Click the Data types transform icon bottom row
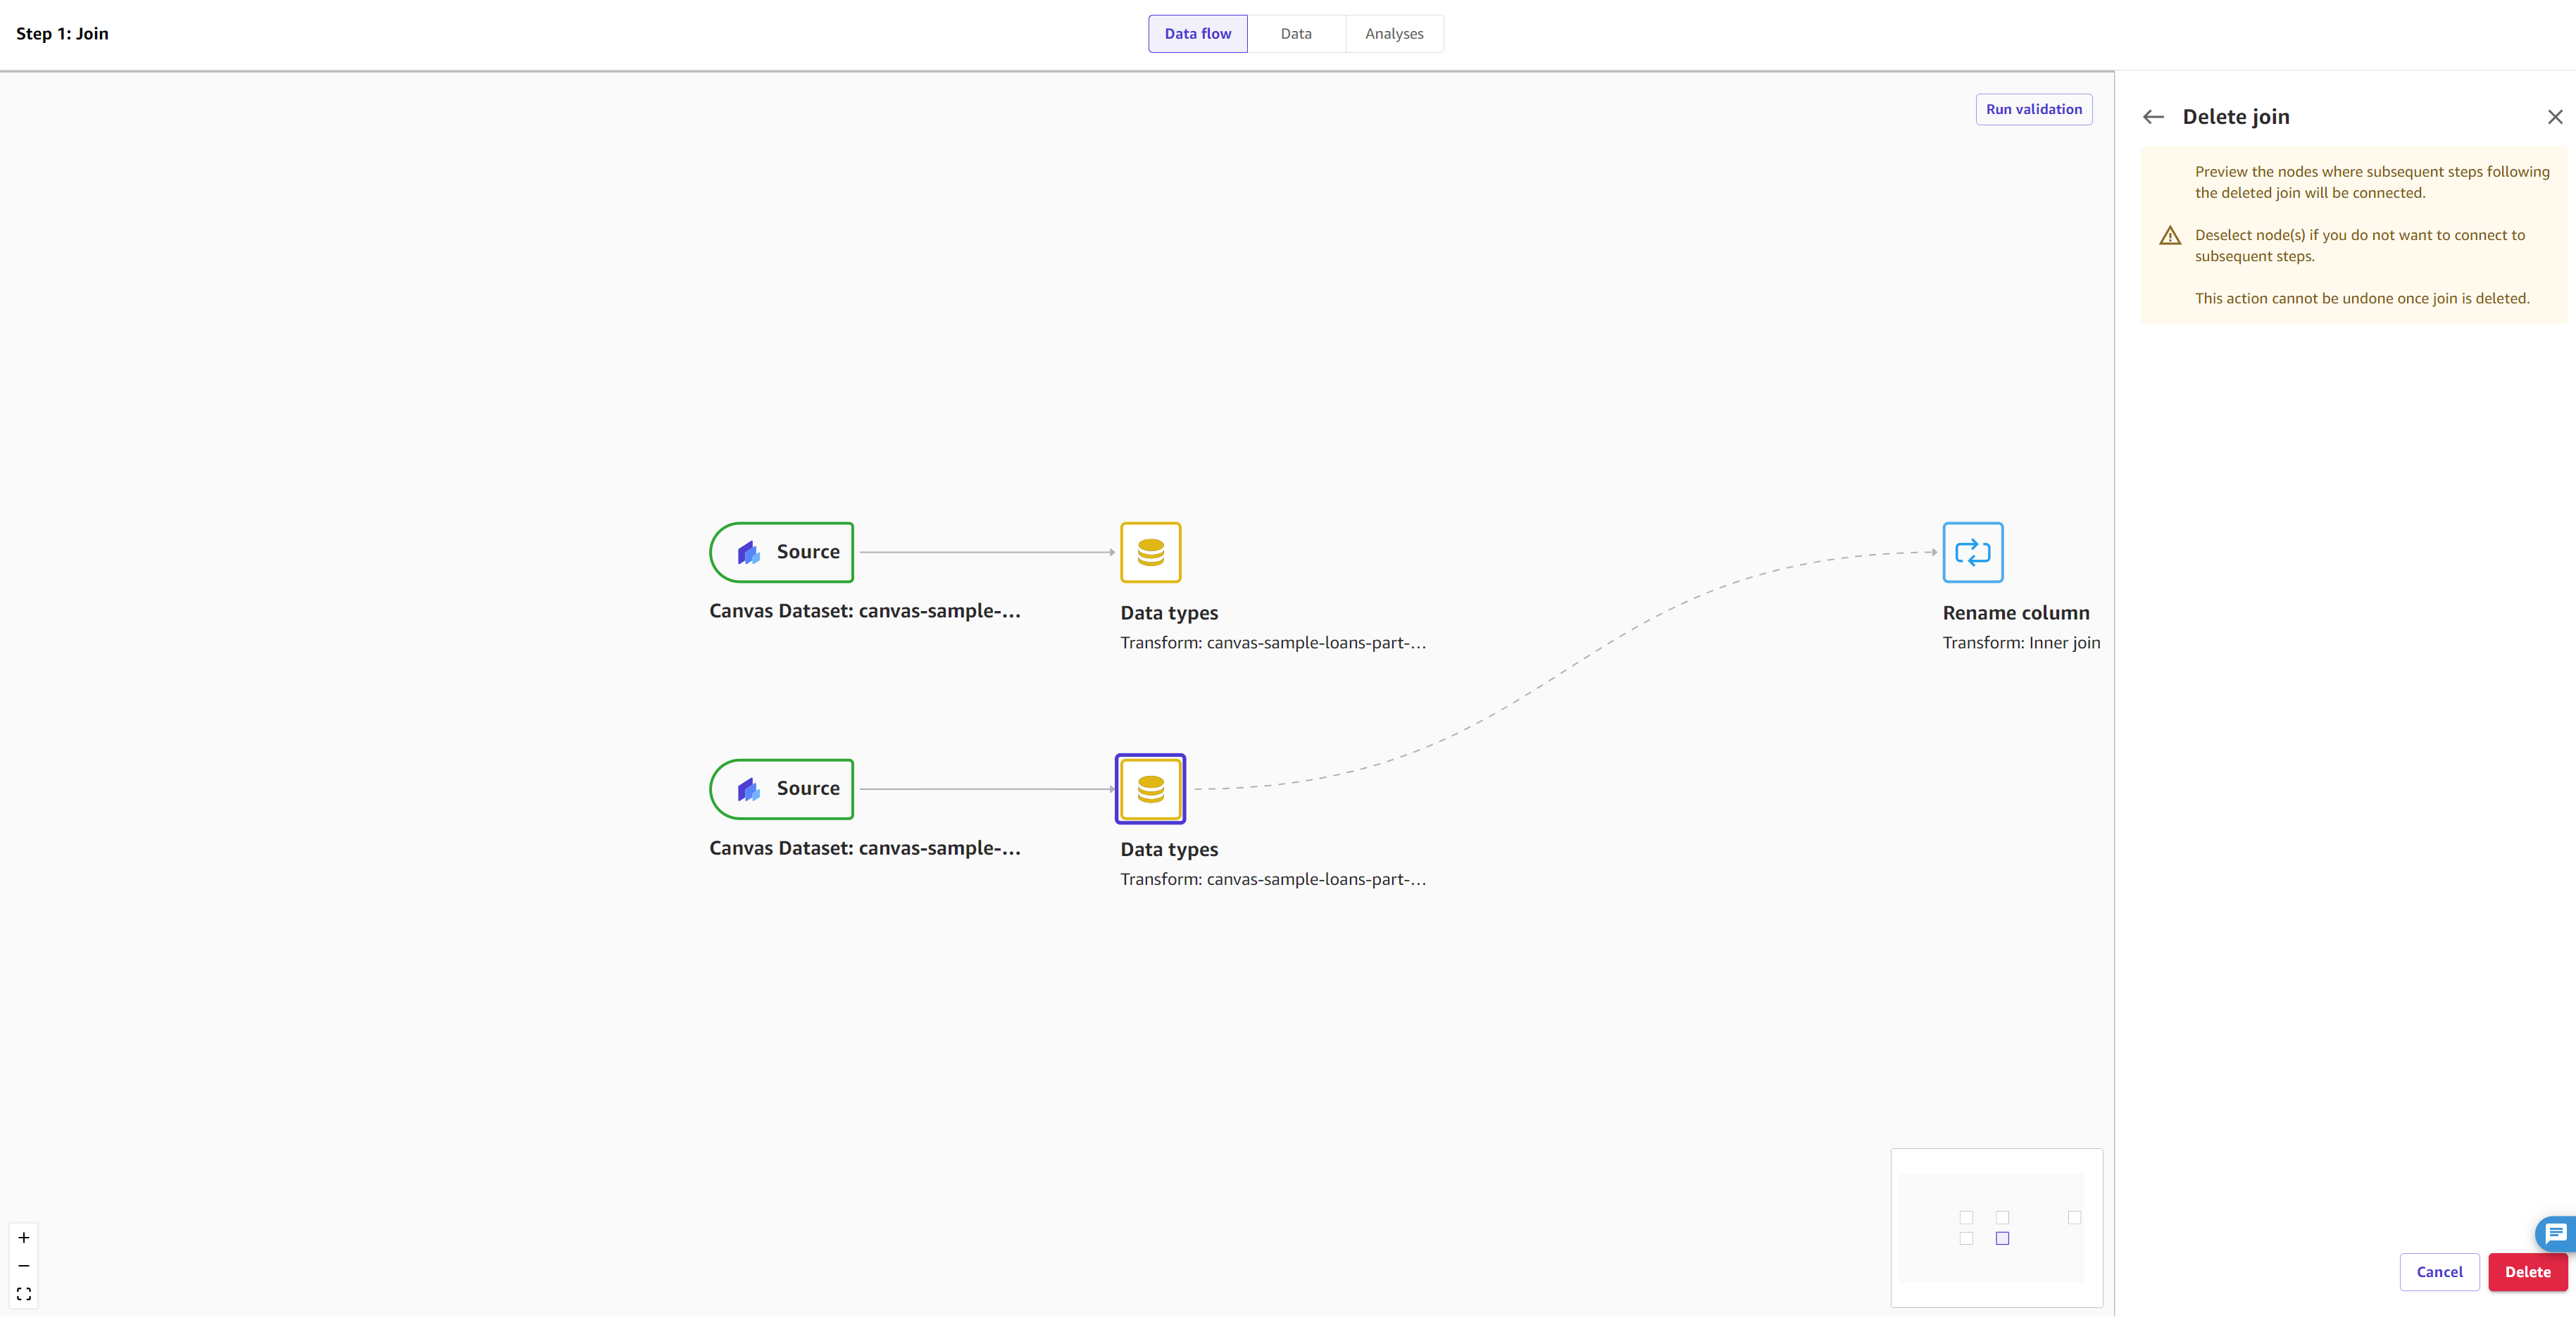The image size is (2576, 1320). [1150, 788]
